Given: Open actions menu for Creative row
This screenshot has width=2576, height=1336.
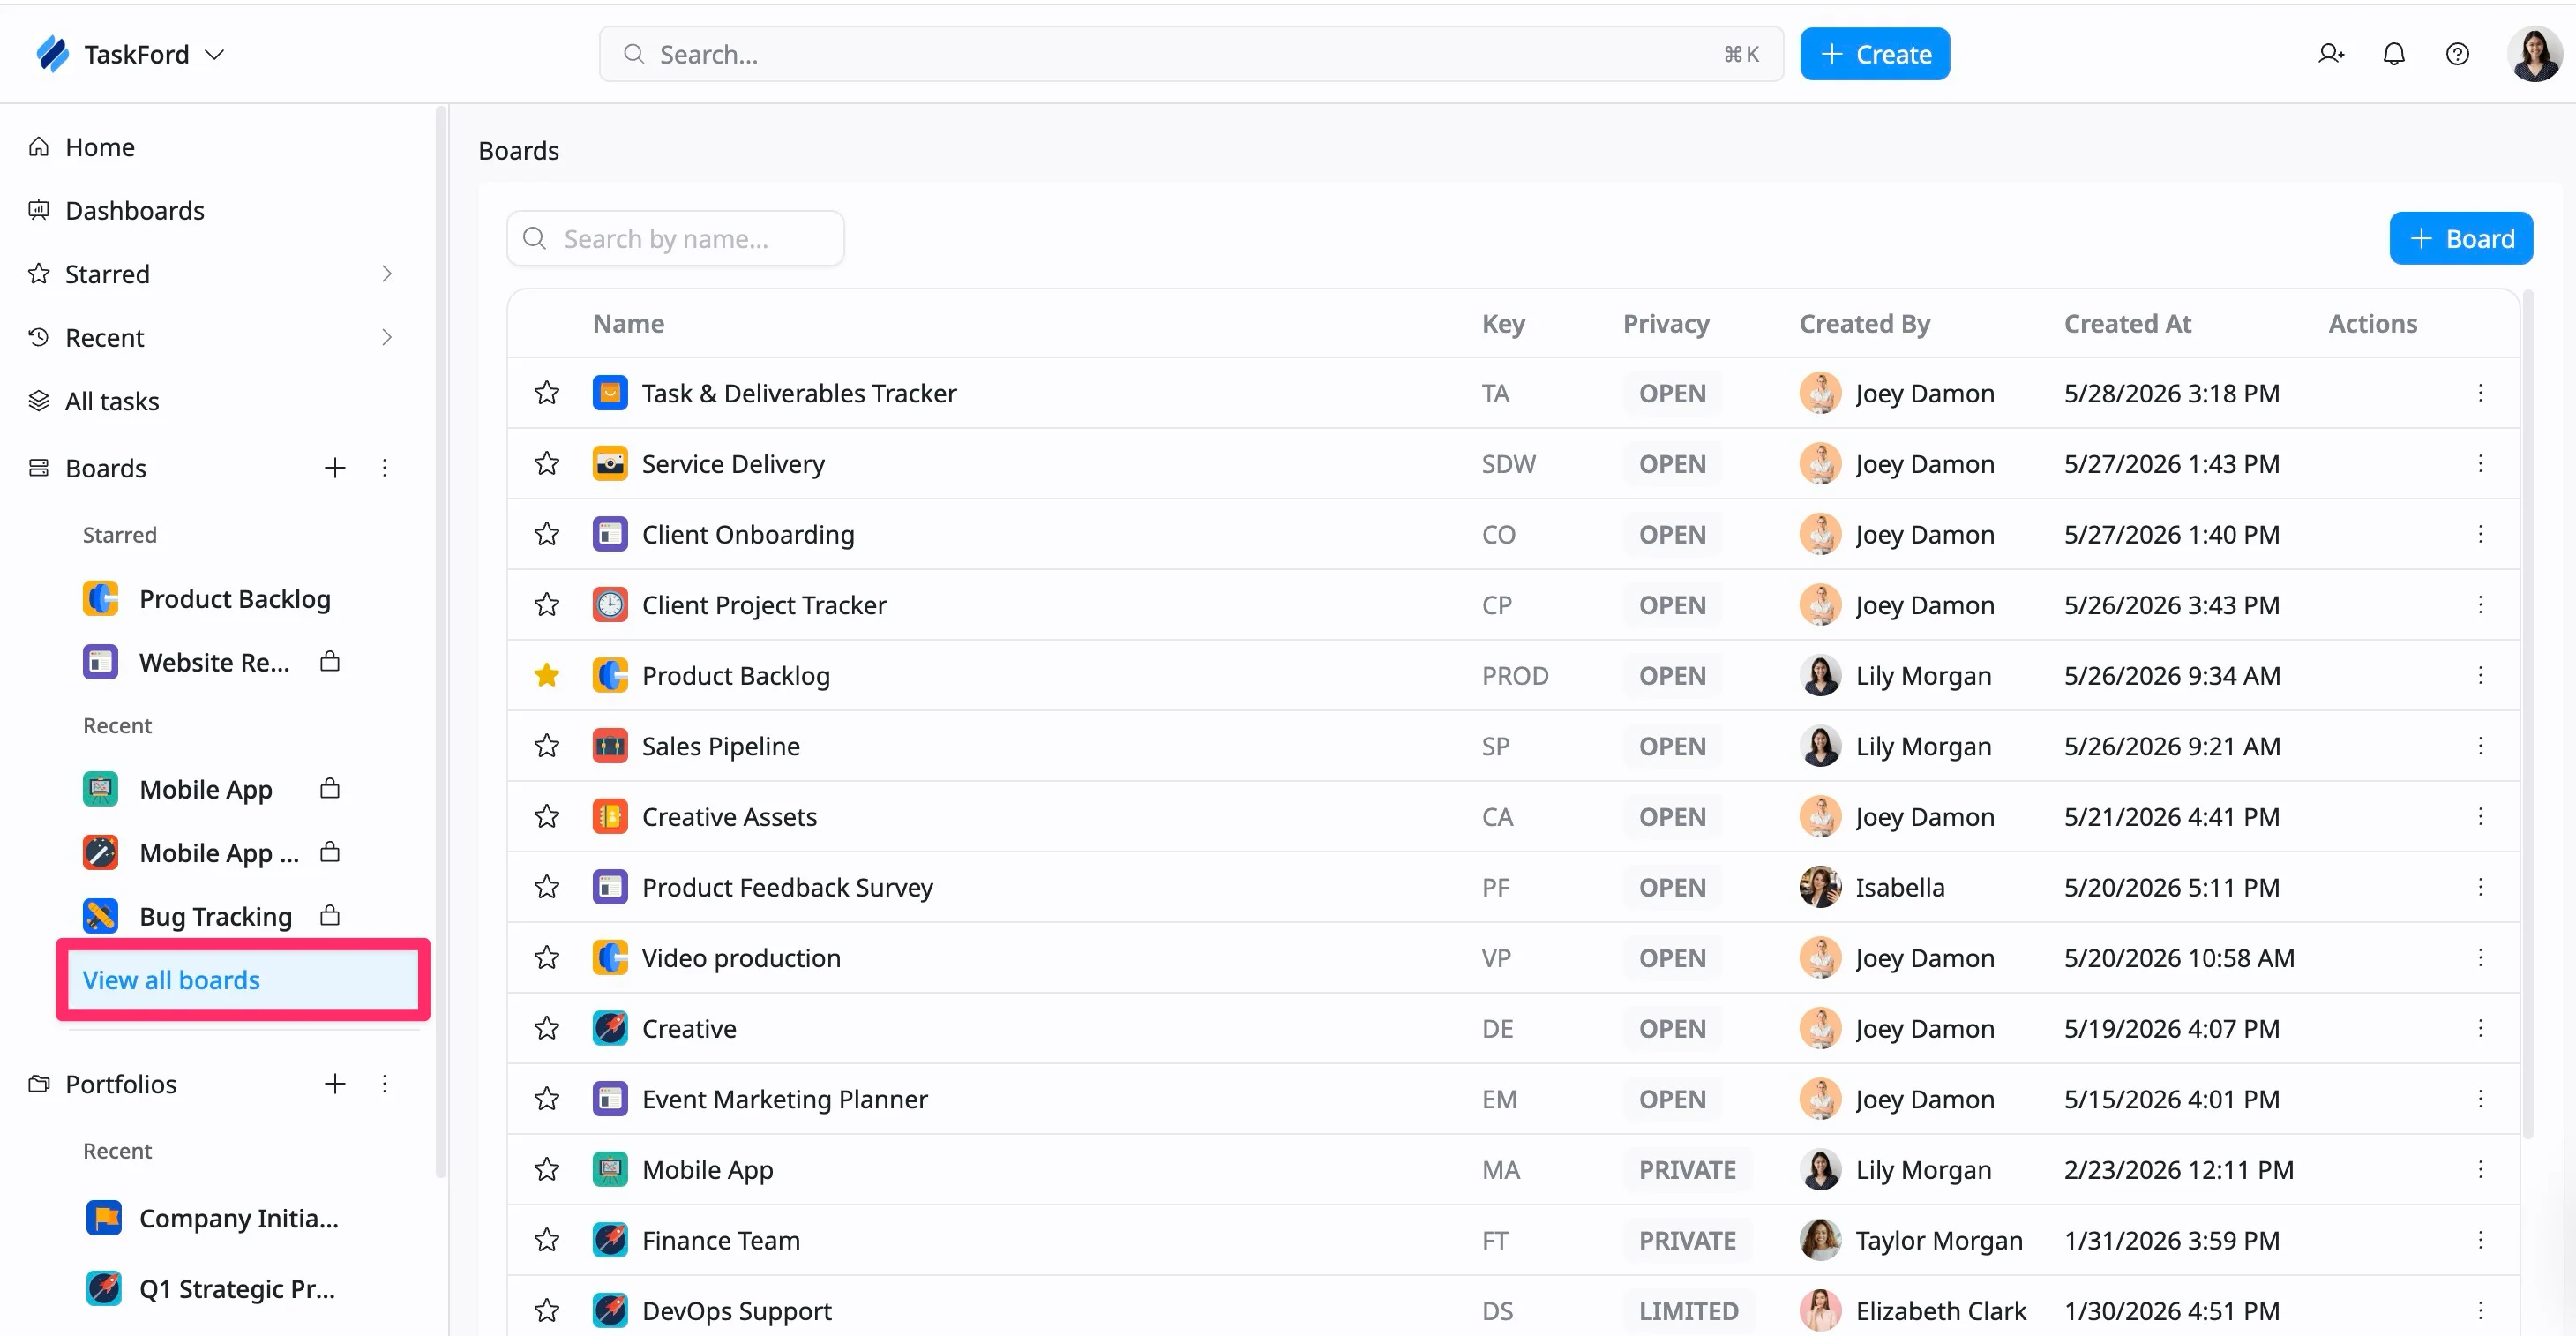Looking at the screenshot, I should (2480, 1029).
